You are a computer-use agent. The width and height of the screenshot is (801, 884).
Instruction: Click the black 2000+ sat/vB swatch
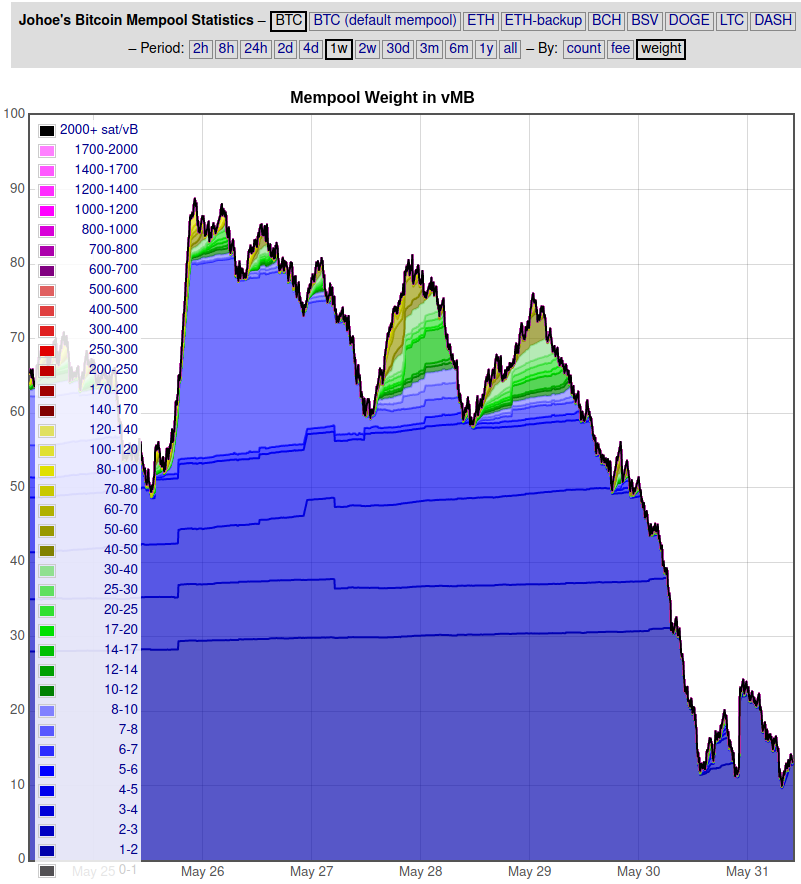click(x=47, y=131)
